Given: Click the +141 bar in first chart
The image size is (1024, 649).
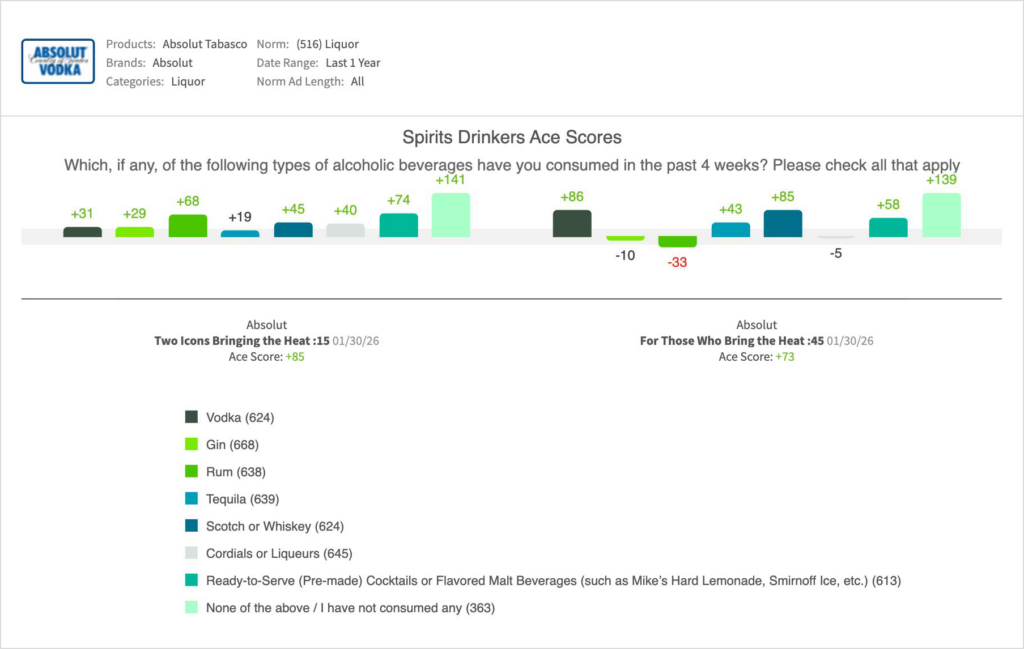Looking at the screenshot, I should pyautogui.click(x=450, y=215).
